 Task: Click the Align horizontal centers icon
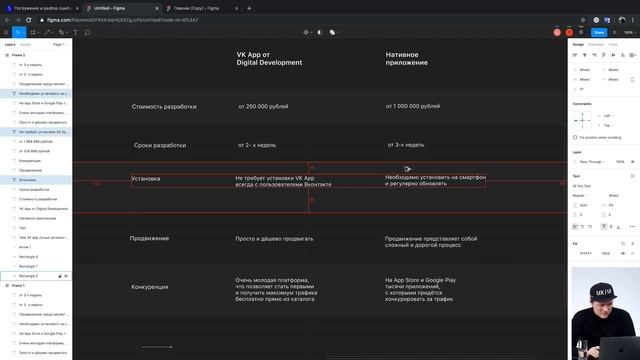pos(584,55)
